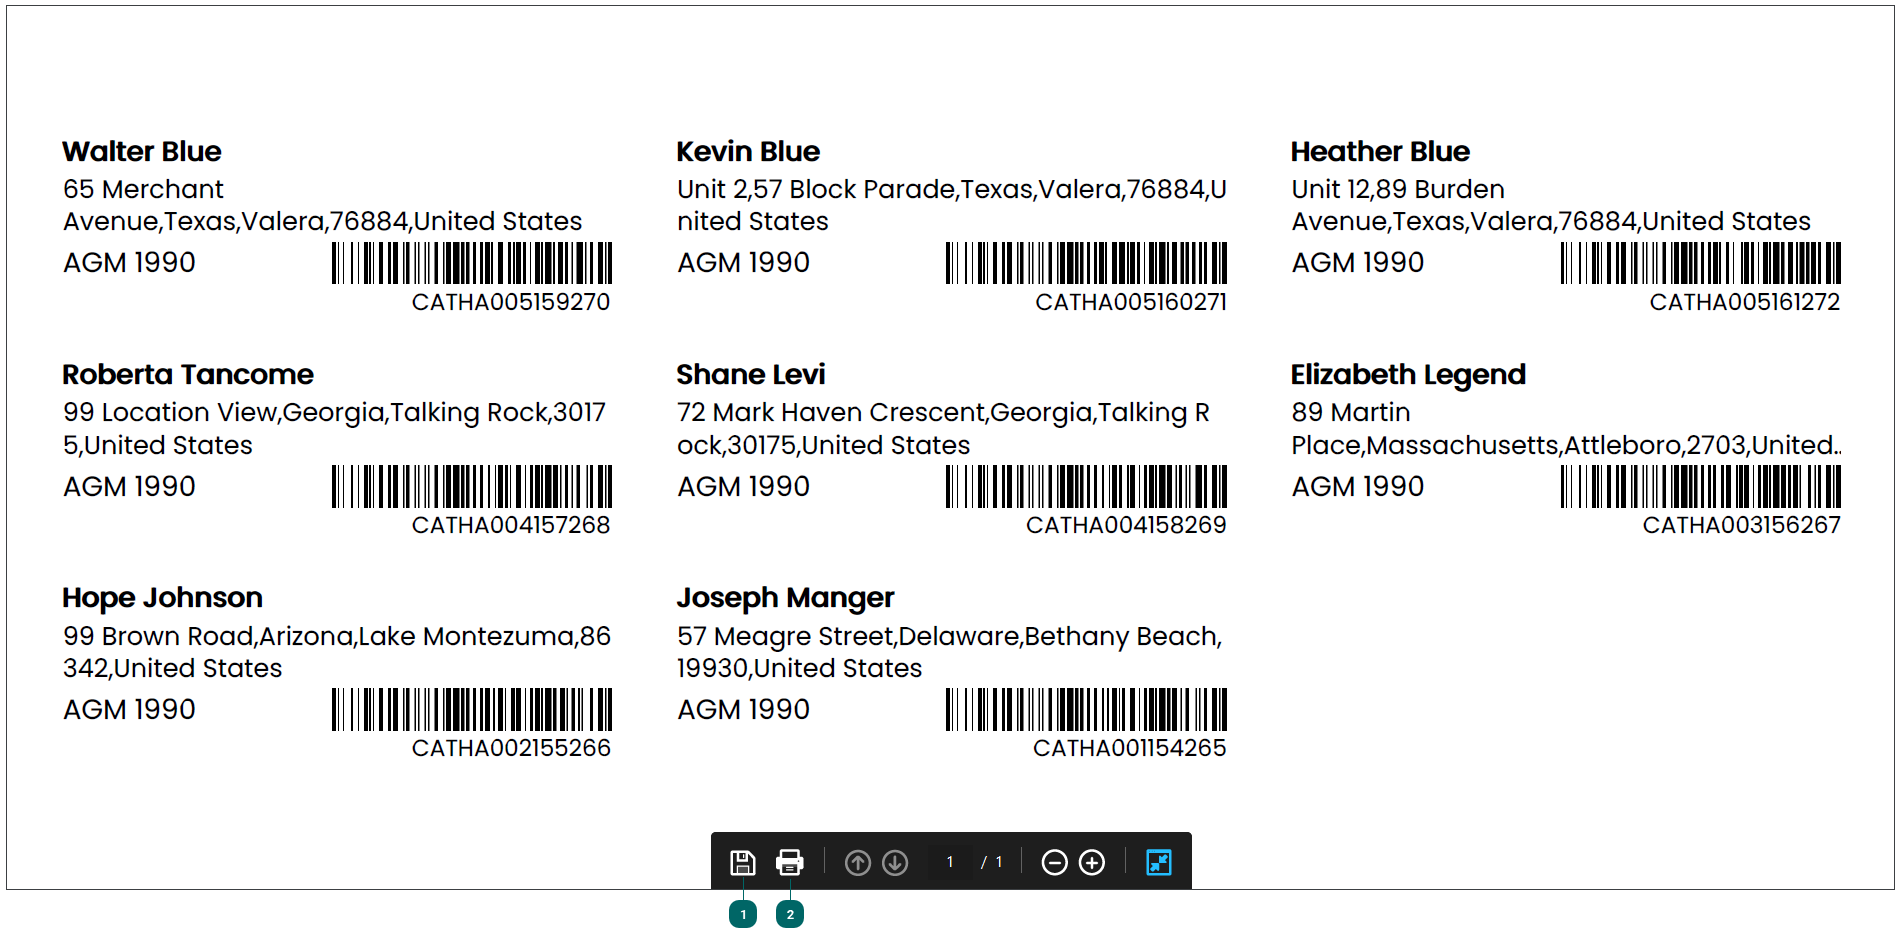Click barcode number CATHA001154265
The height and width of the screenshot is (939, 1899).
tap(1130, 748)
